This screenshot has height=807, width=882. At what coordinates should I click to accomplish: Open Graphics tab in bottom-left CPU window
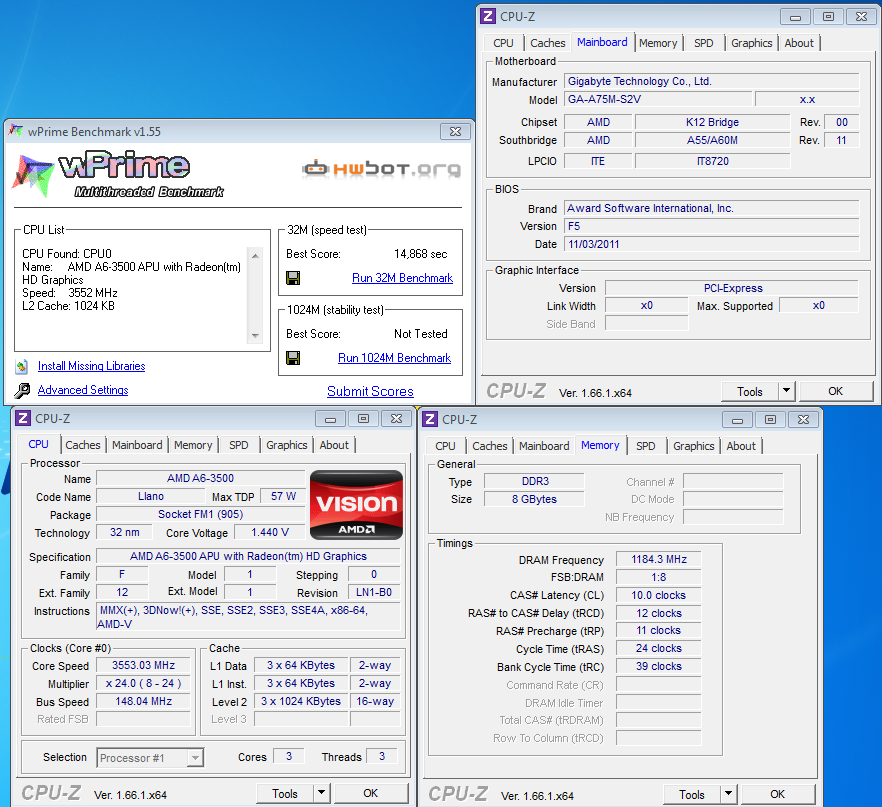pos(286,445)
